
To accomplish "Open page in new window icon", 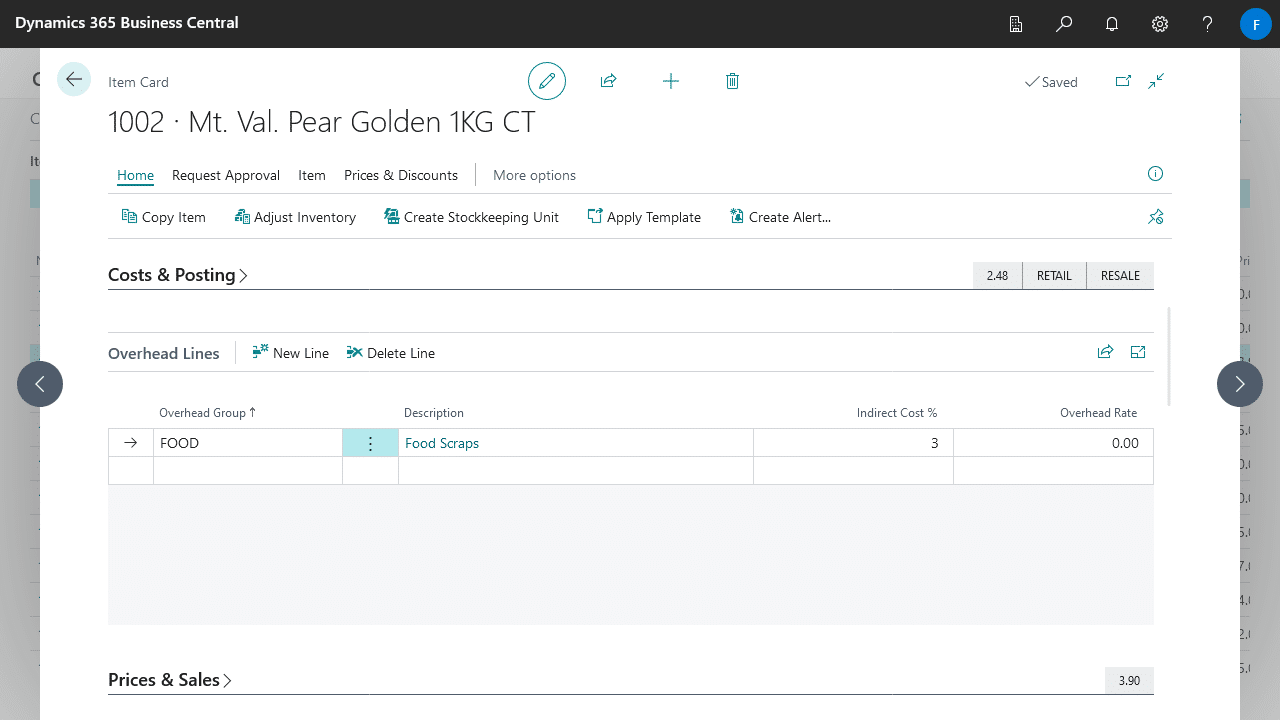I will 1123,81.
